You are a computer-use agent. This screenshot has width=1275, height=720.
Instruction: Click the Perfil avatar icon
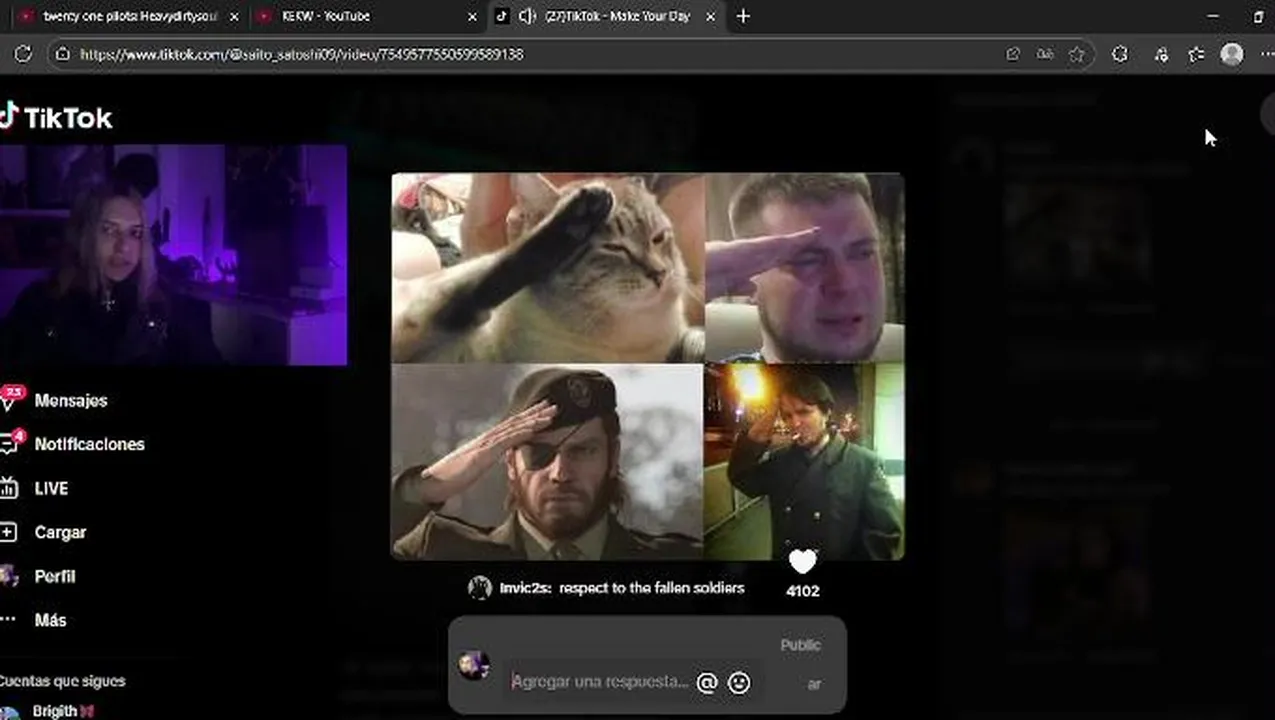click(9, 576)
